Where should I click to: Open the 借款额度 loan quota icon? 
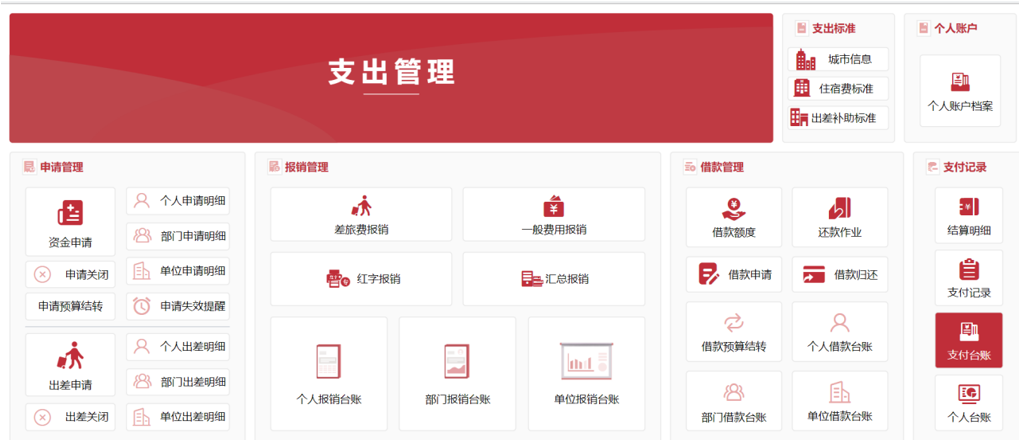pyautogui.click(x=733, y=209)
